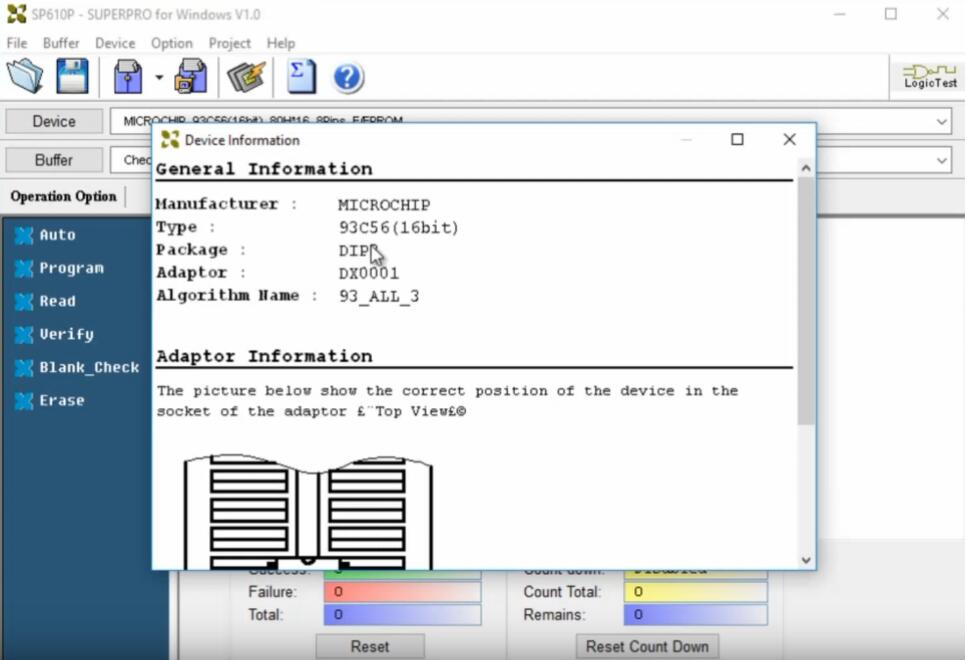Click the Buffer button
This screenshot has width=965, height=660.
pyautogui.click(x=54, y=160)
